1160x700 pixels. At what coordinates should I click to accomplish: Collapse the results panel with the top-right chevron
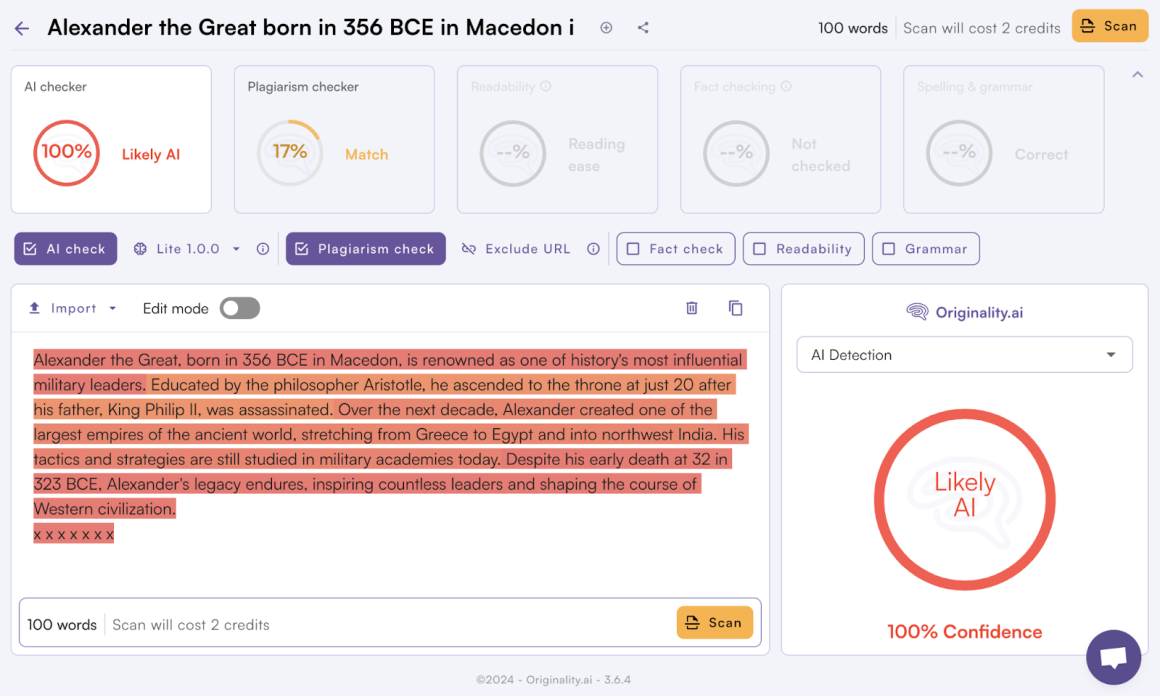[1137, 74]
